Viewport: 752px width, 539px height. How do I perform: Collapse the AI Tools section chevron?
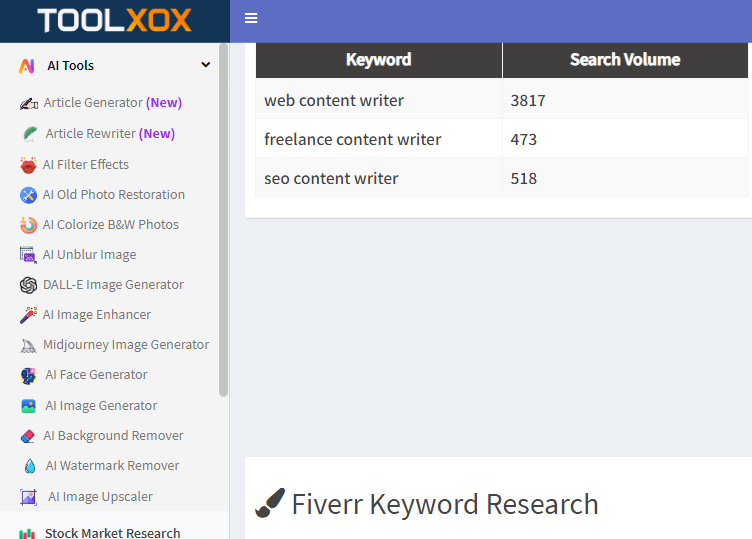tap(206, 65)
